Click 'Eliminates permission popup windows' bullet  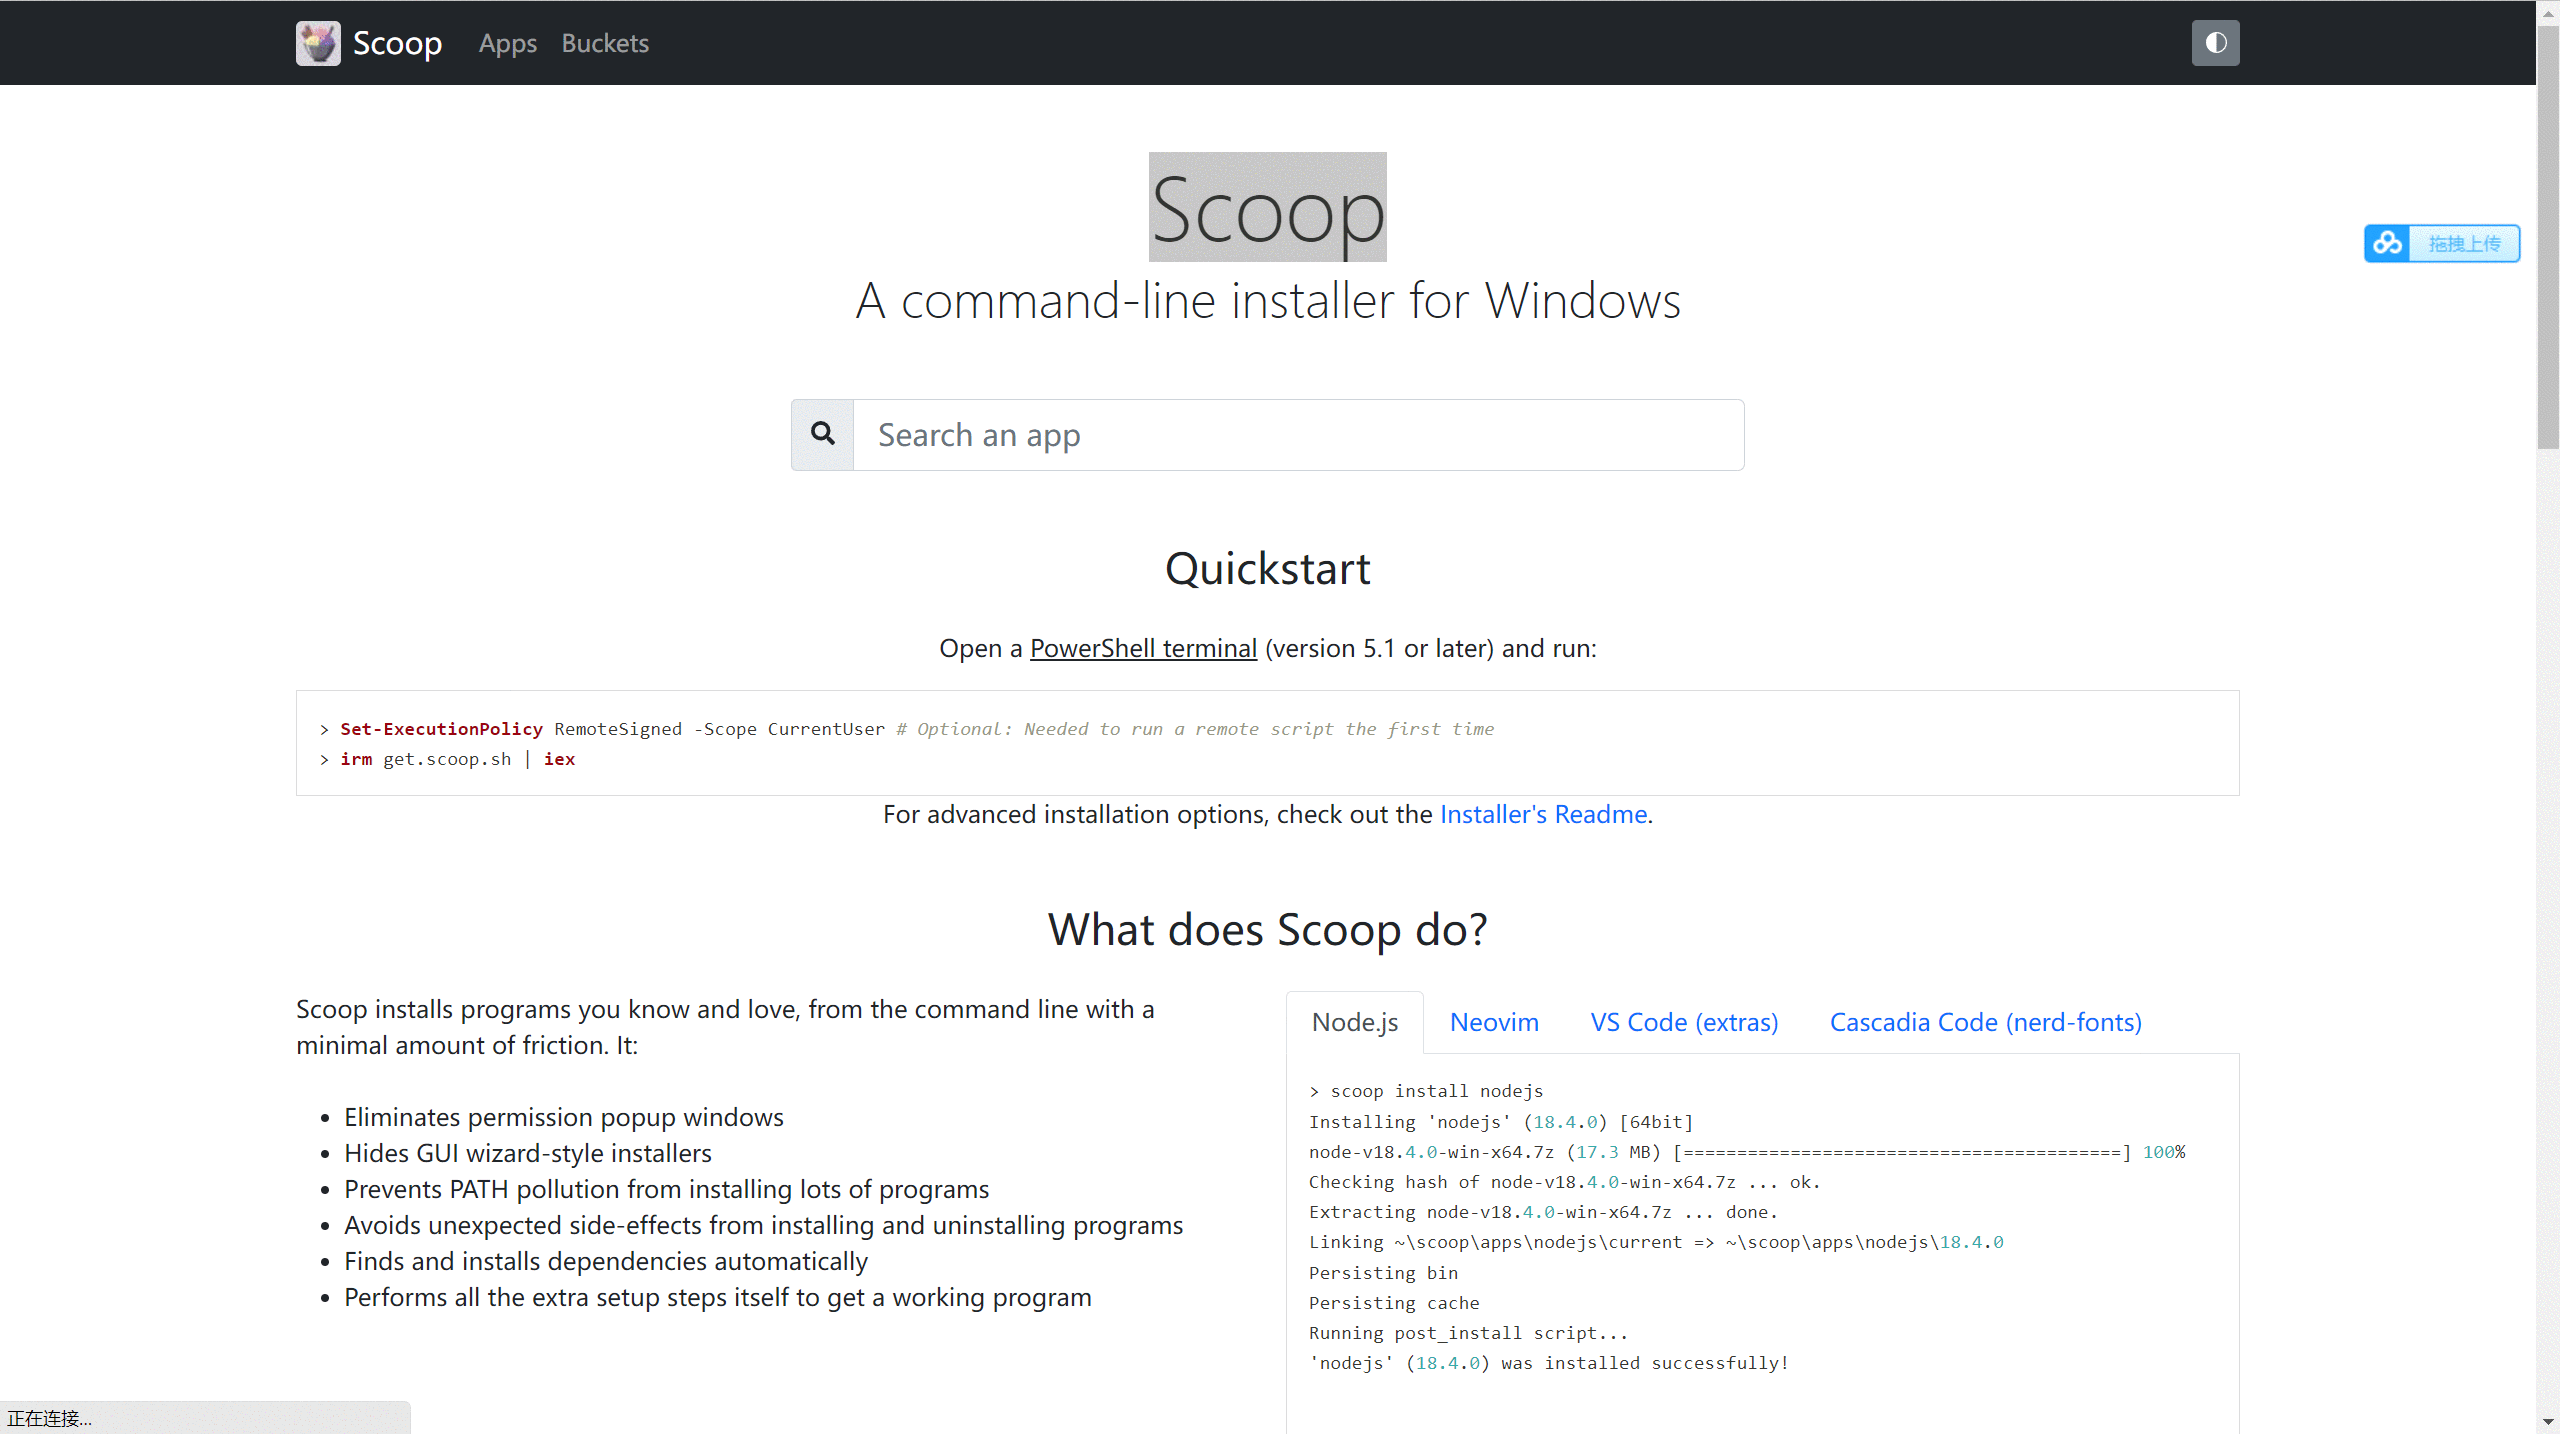pos(564,1117)
